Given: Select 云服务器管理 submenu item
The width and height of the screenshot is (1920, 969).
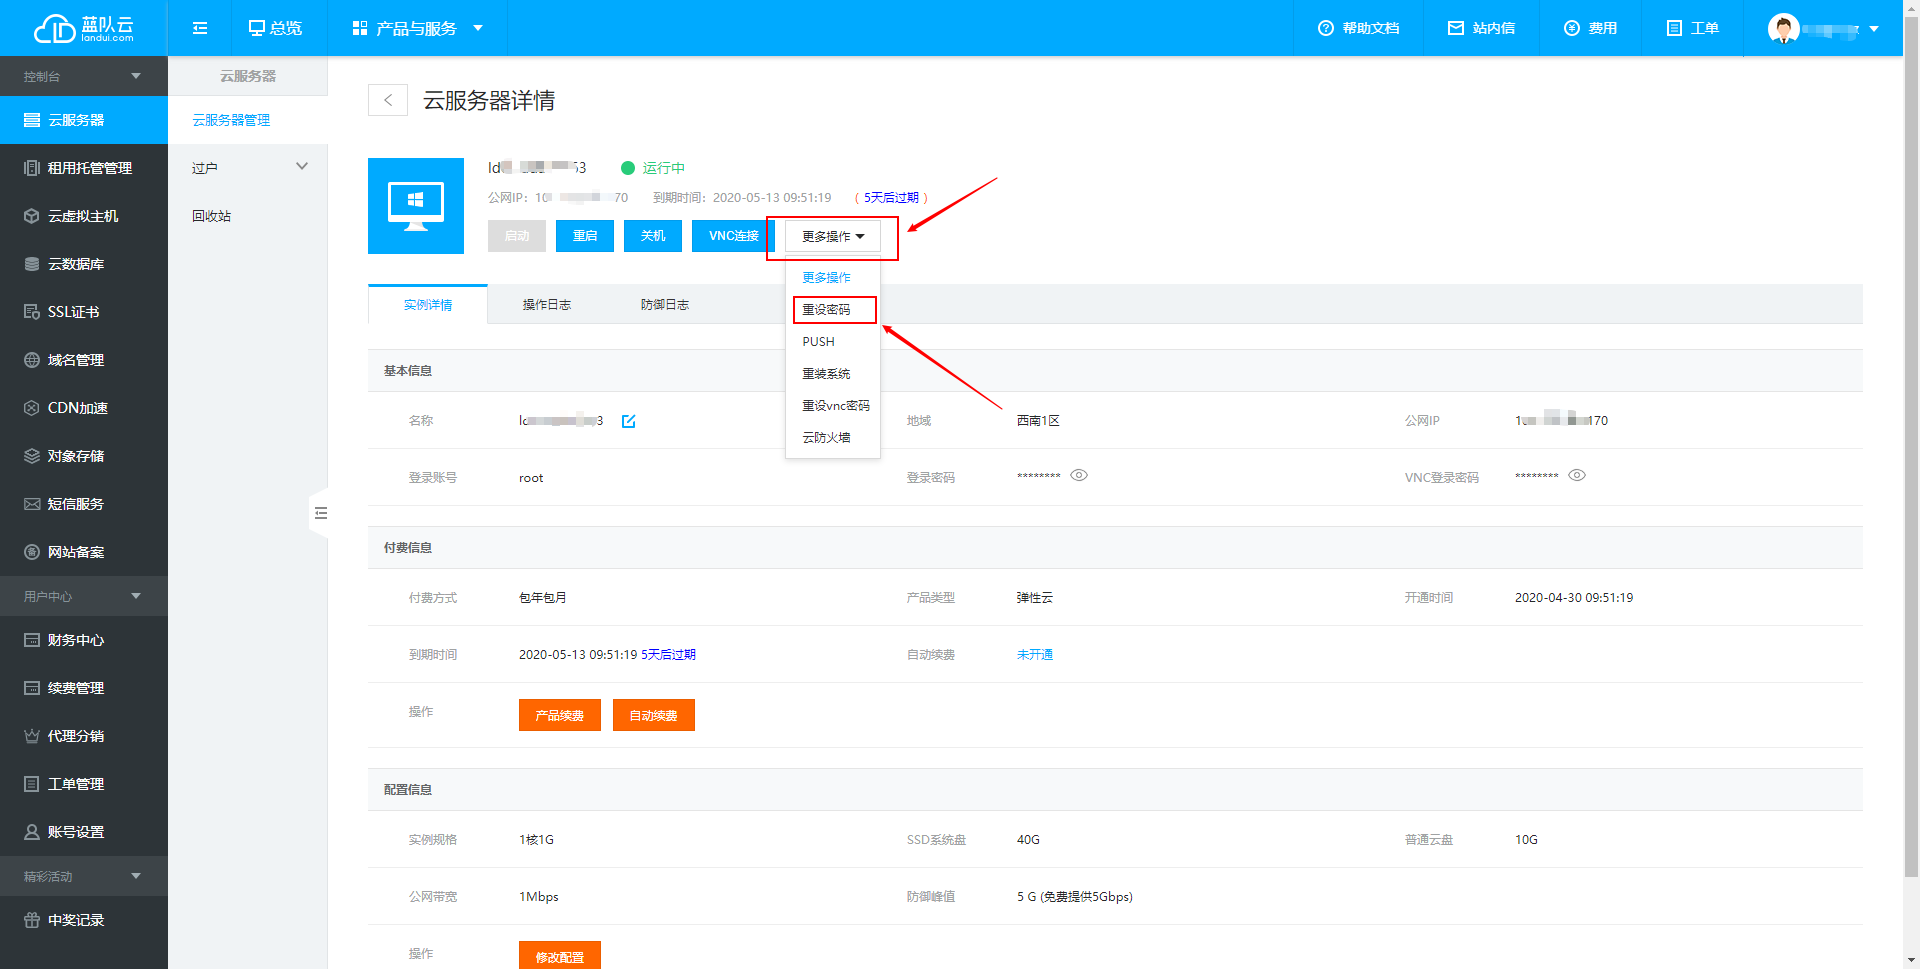Looking at the screenshot, I should 248,120.
